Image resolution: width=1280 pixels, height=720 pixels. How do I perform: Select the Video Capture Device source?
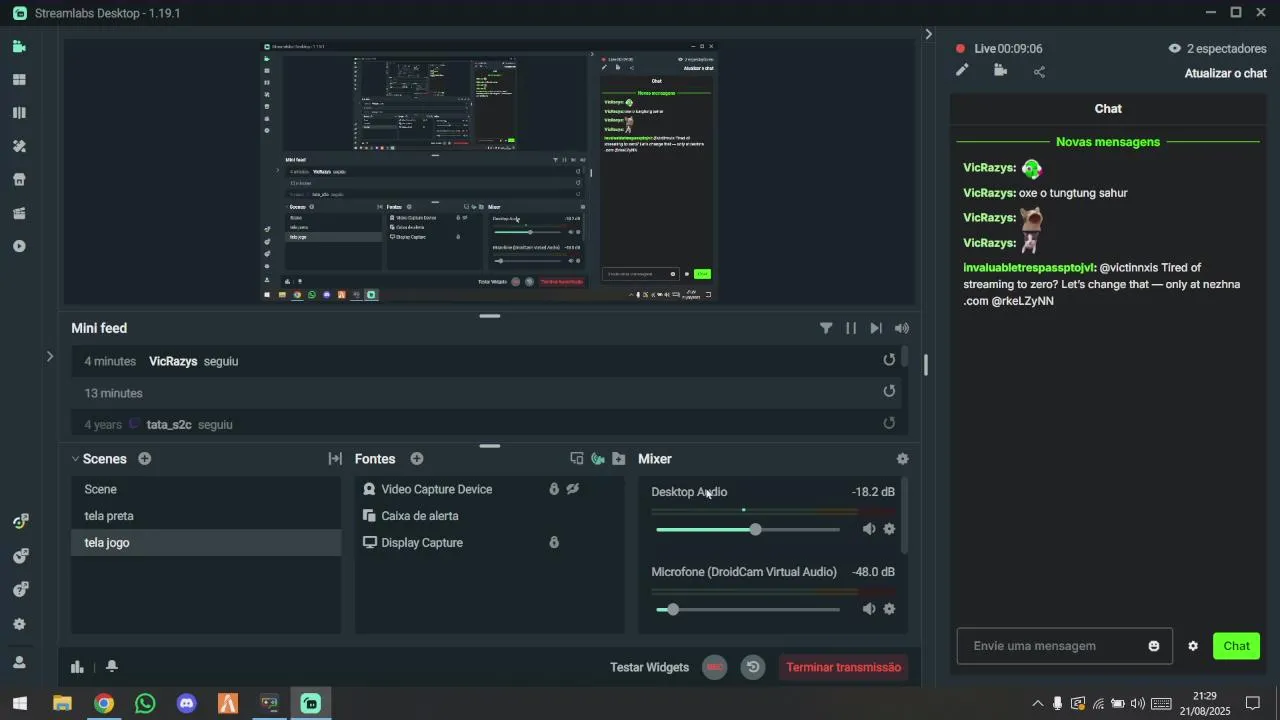coord(490,489)
